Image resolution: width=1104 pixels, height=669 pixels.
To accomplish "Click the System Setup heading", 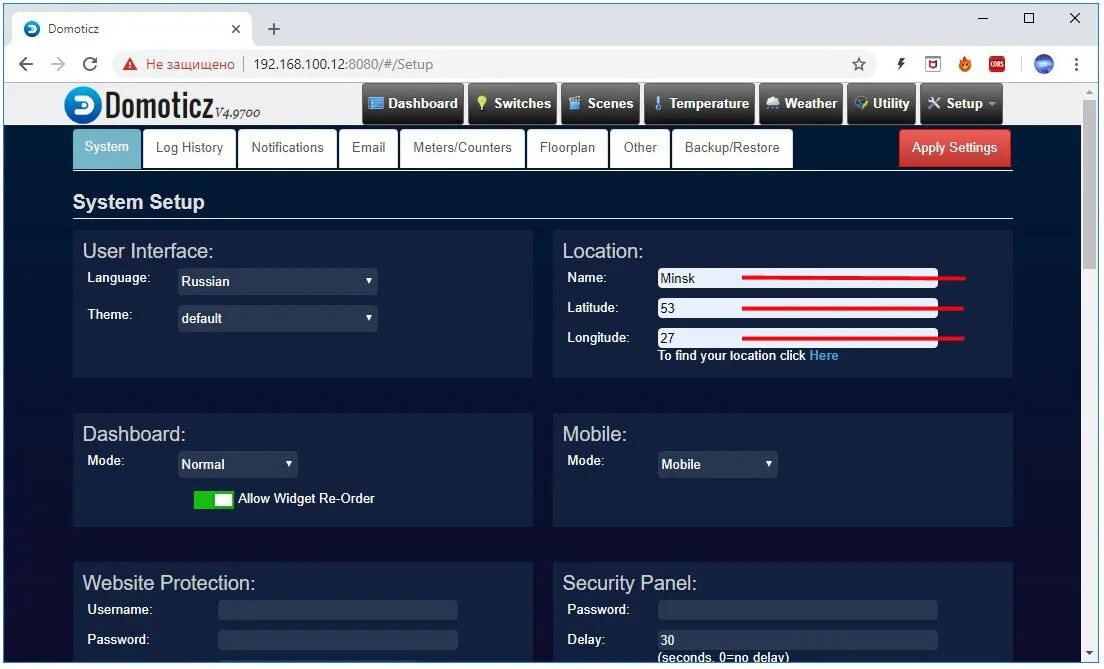I will pos(139,202).
